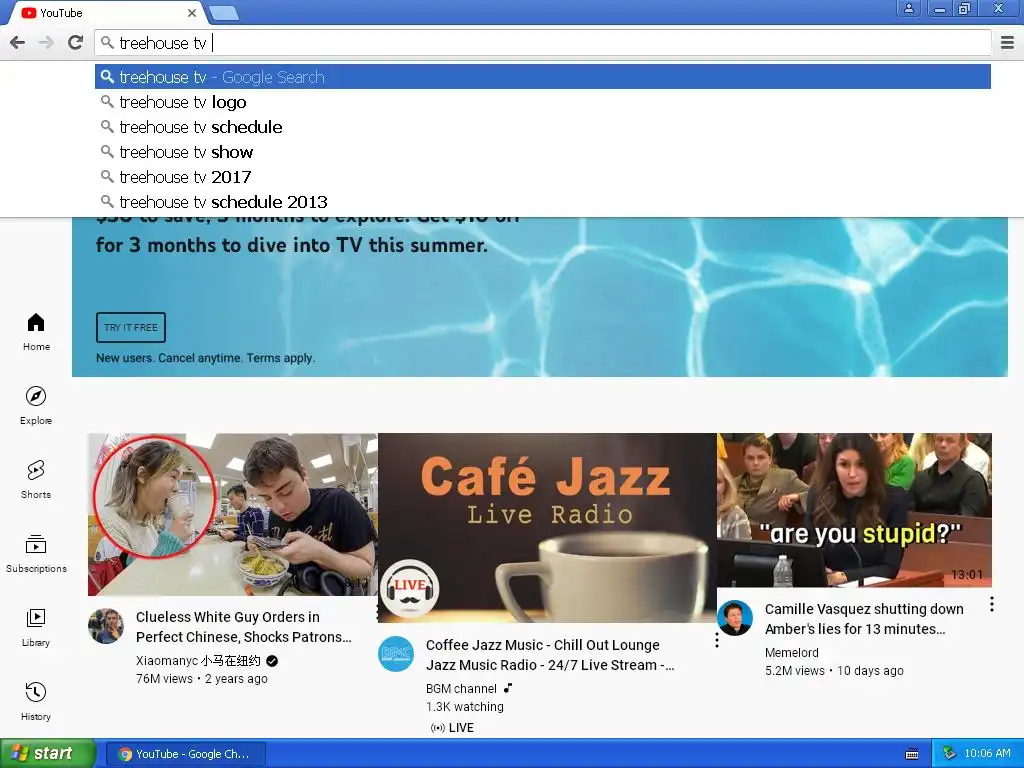Open Library in sidebar
The width and height of the screenshot is (1024, 768).
(x=36, y=627)
